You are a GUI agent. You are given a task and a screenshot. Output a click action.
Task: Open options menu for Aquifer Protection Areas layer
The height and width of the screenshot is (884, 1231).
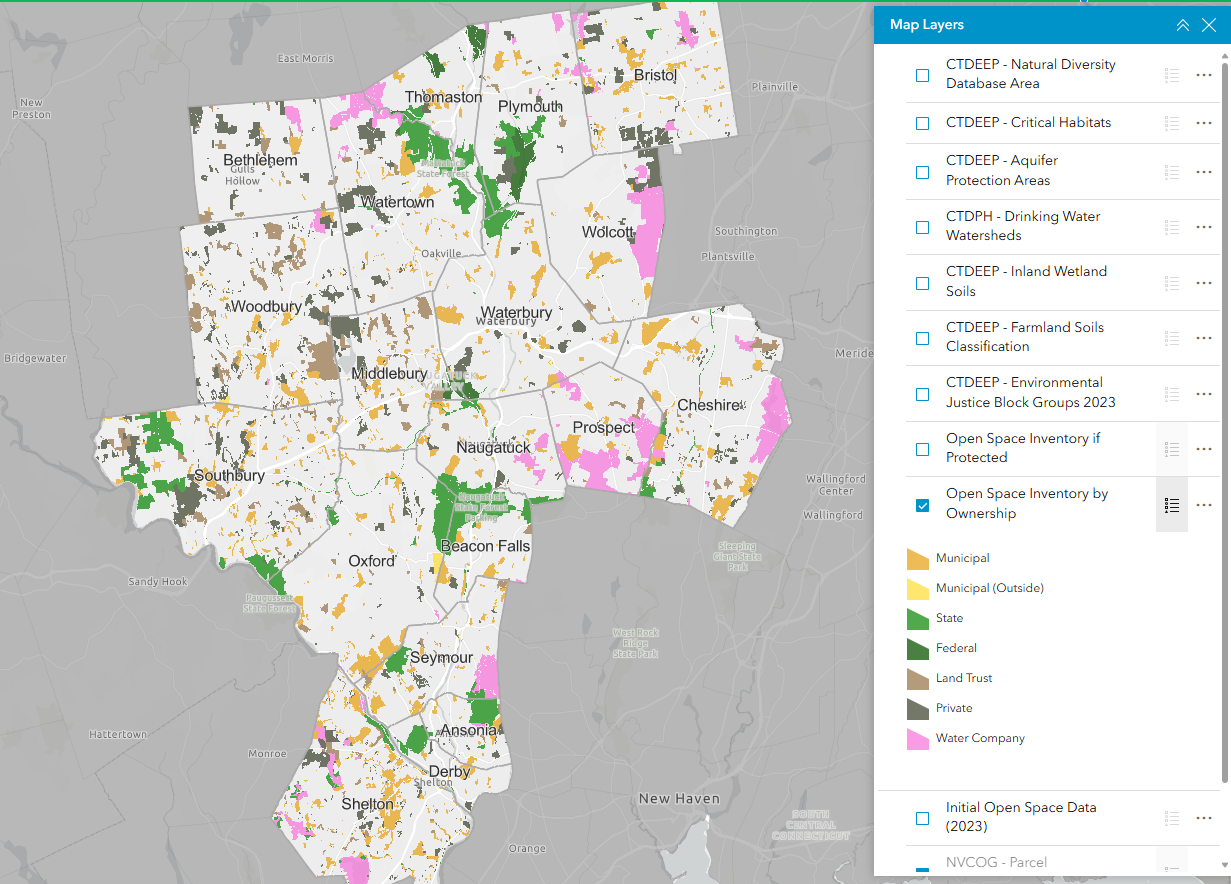tap(1204, 172)
